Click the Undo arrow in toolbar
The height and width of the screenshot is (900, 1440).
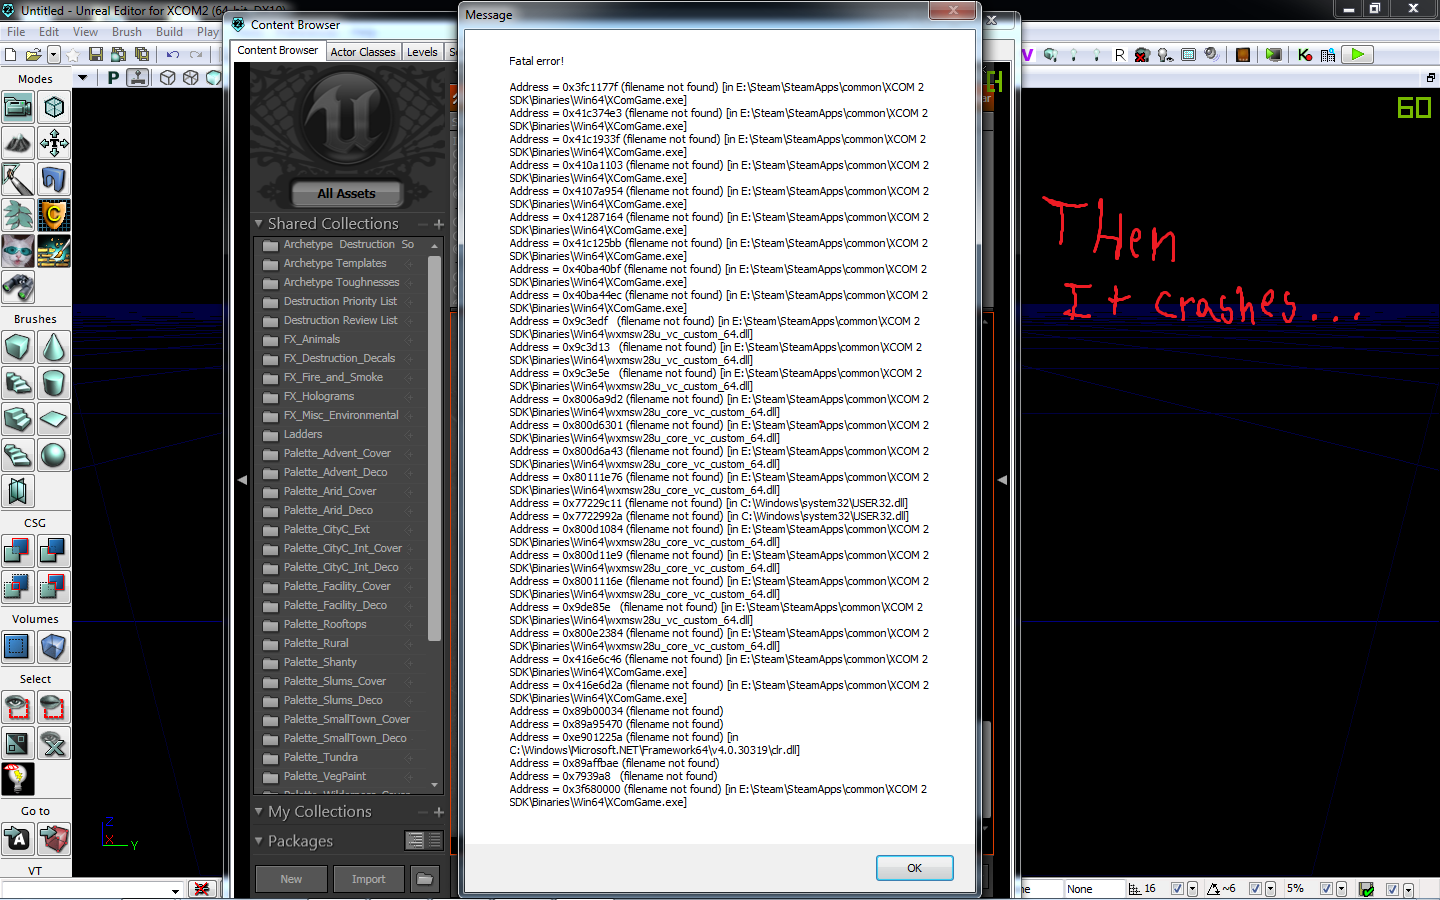click(173, 54)
